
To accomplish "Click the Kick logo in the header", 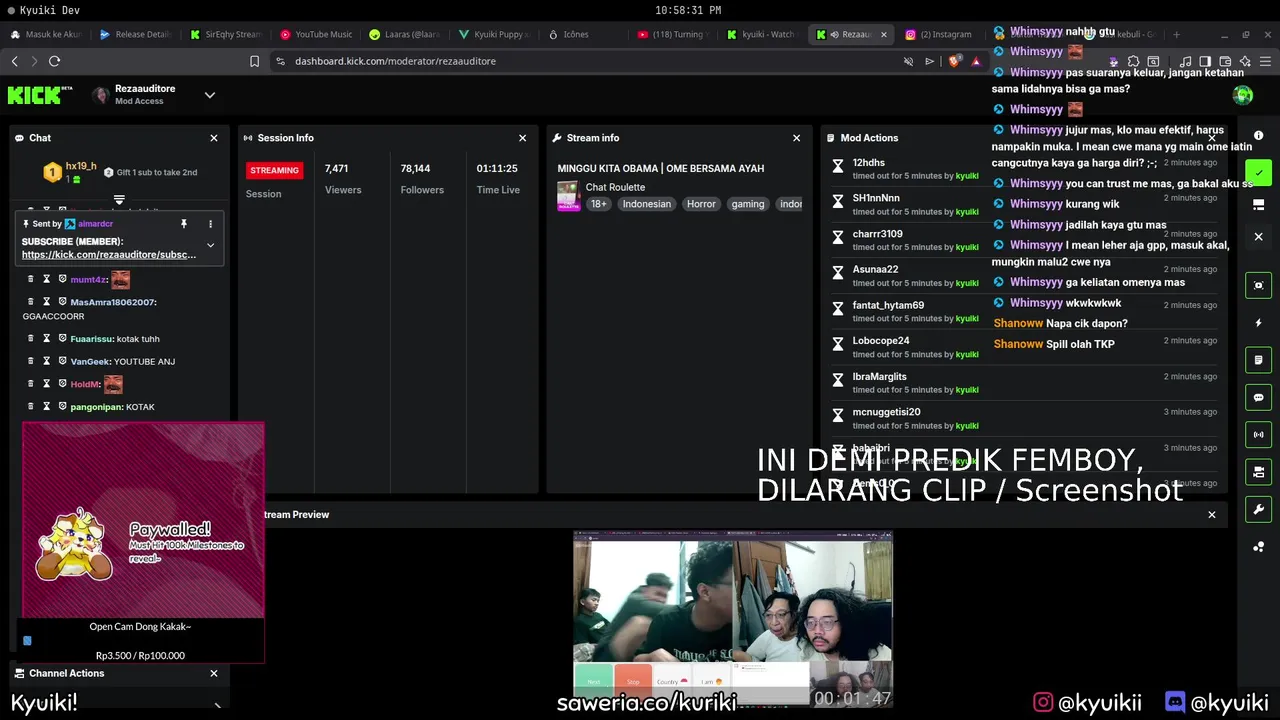I will point(40,95).
